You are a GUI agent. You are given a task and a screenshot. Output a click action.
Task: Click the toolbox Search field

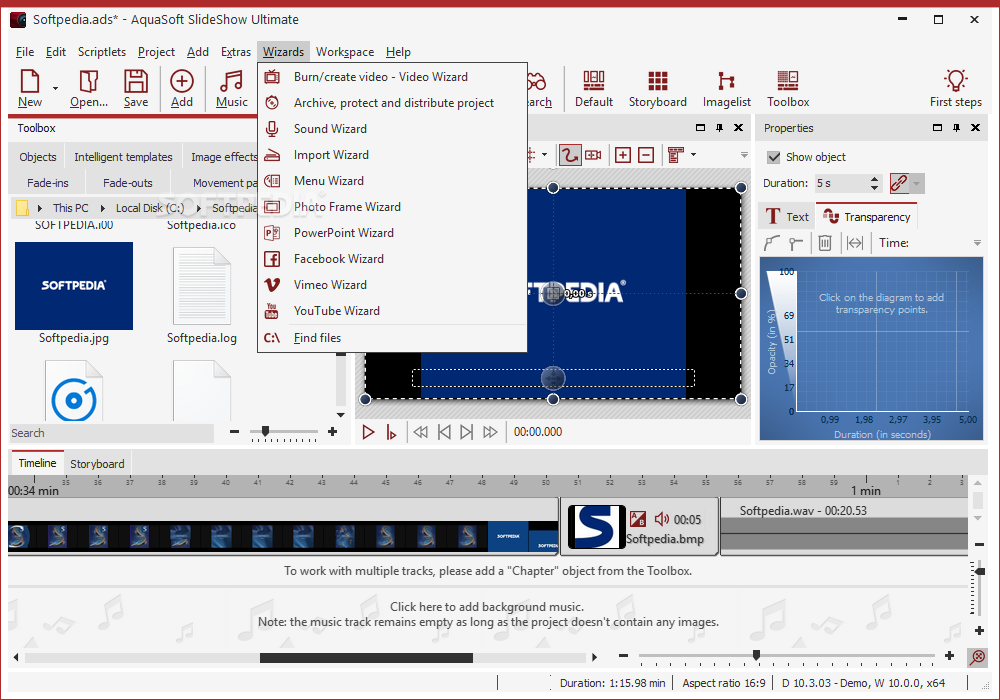coord(112,434)
